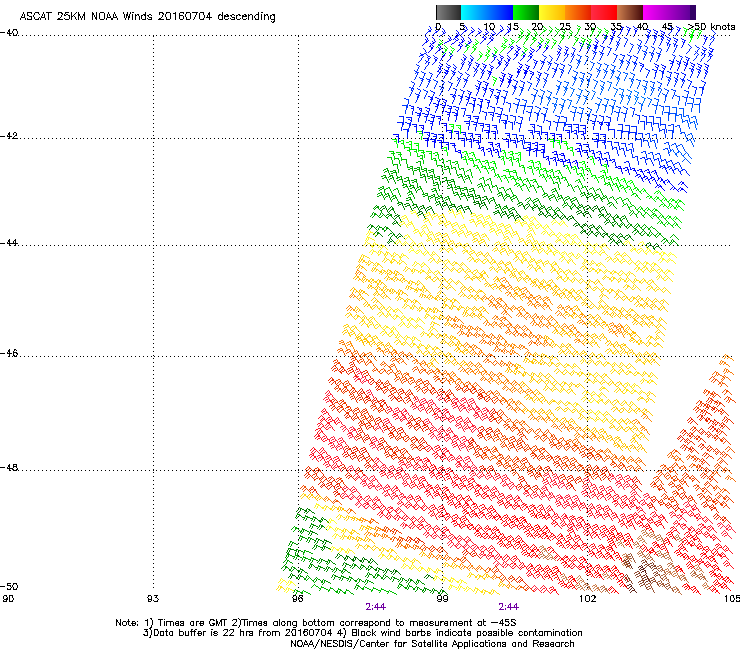Image resolution: width=740 pixels, height=650 pixels.
Task: Click the '40' label in the color legend
Action: (x=642, y=27)
